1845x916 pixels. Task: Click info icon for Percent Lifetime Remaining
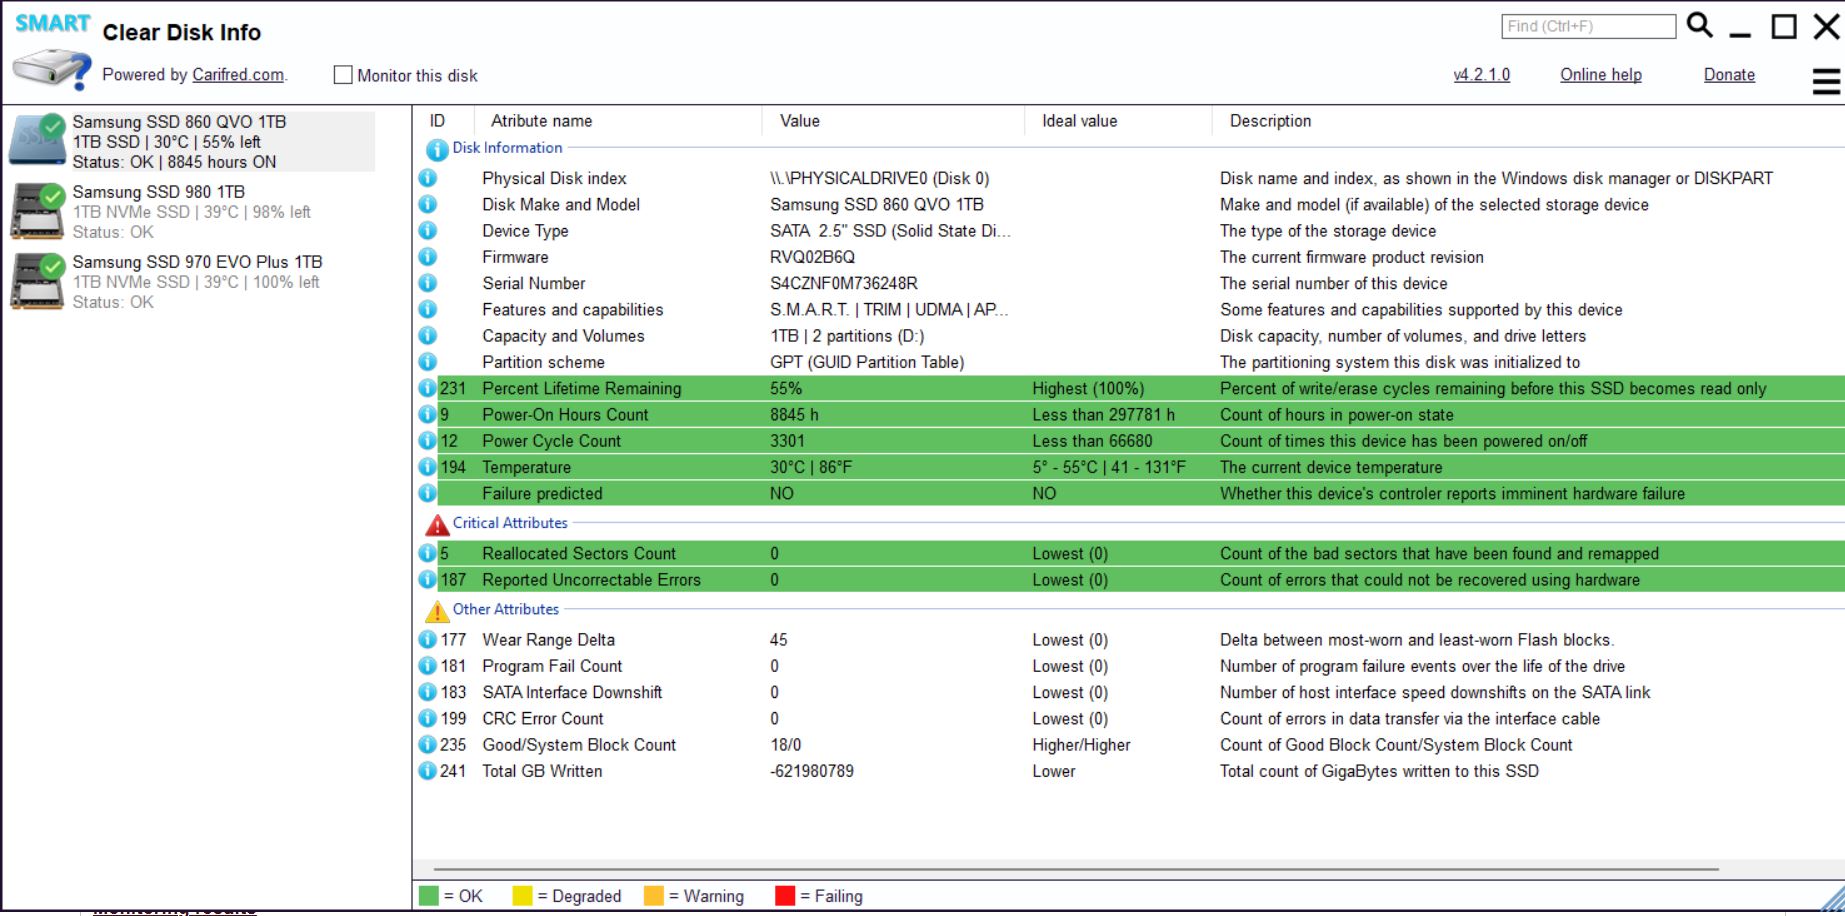point(428,388)
